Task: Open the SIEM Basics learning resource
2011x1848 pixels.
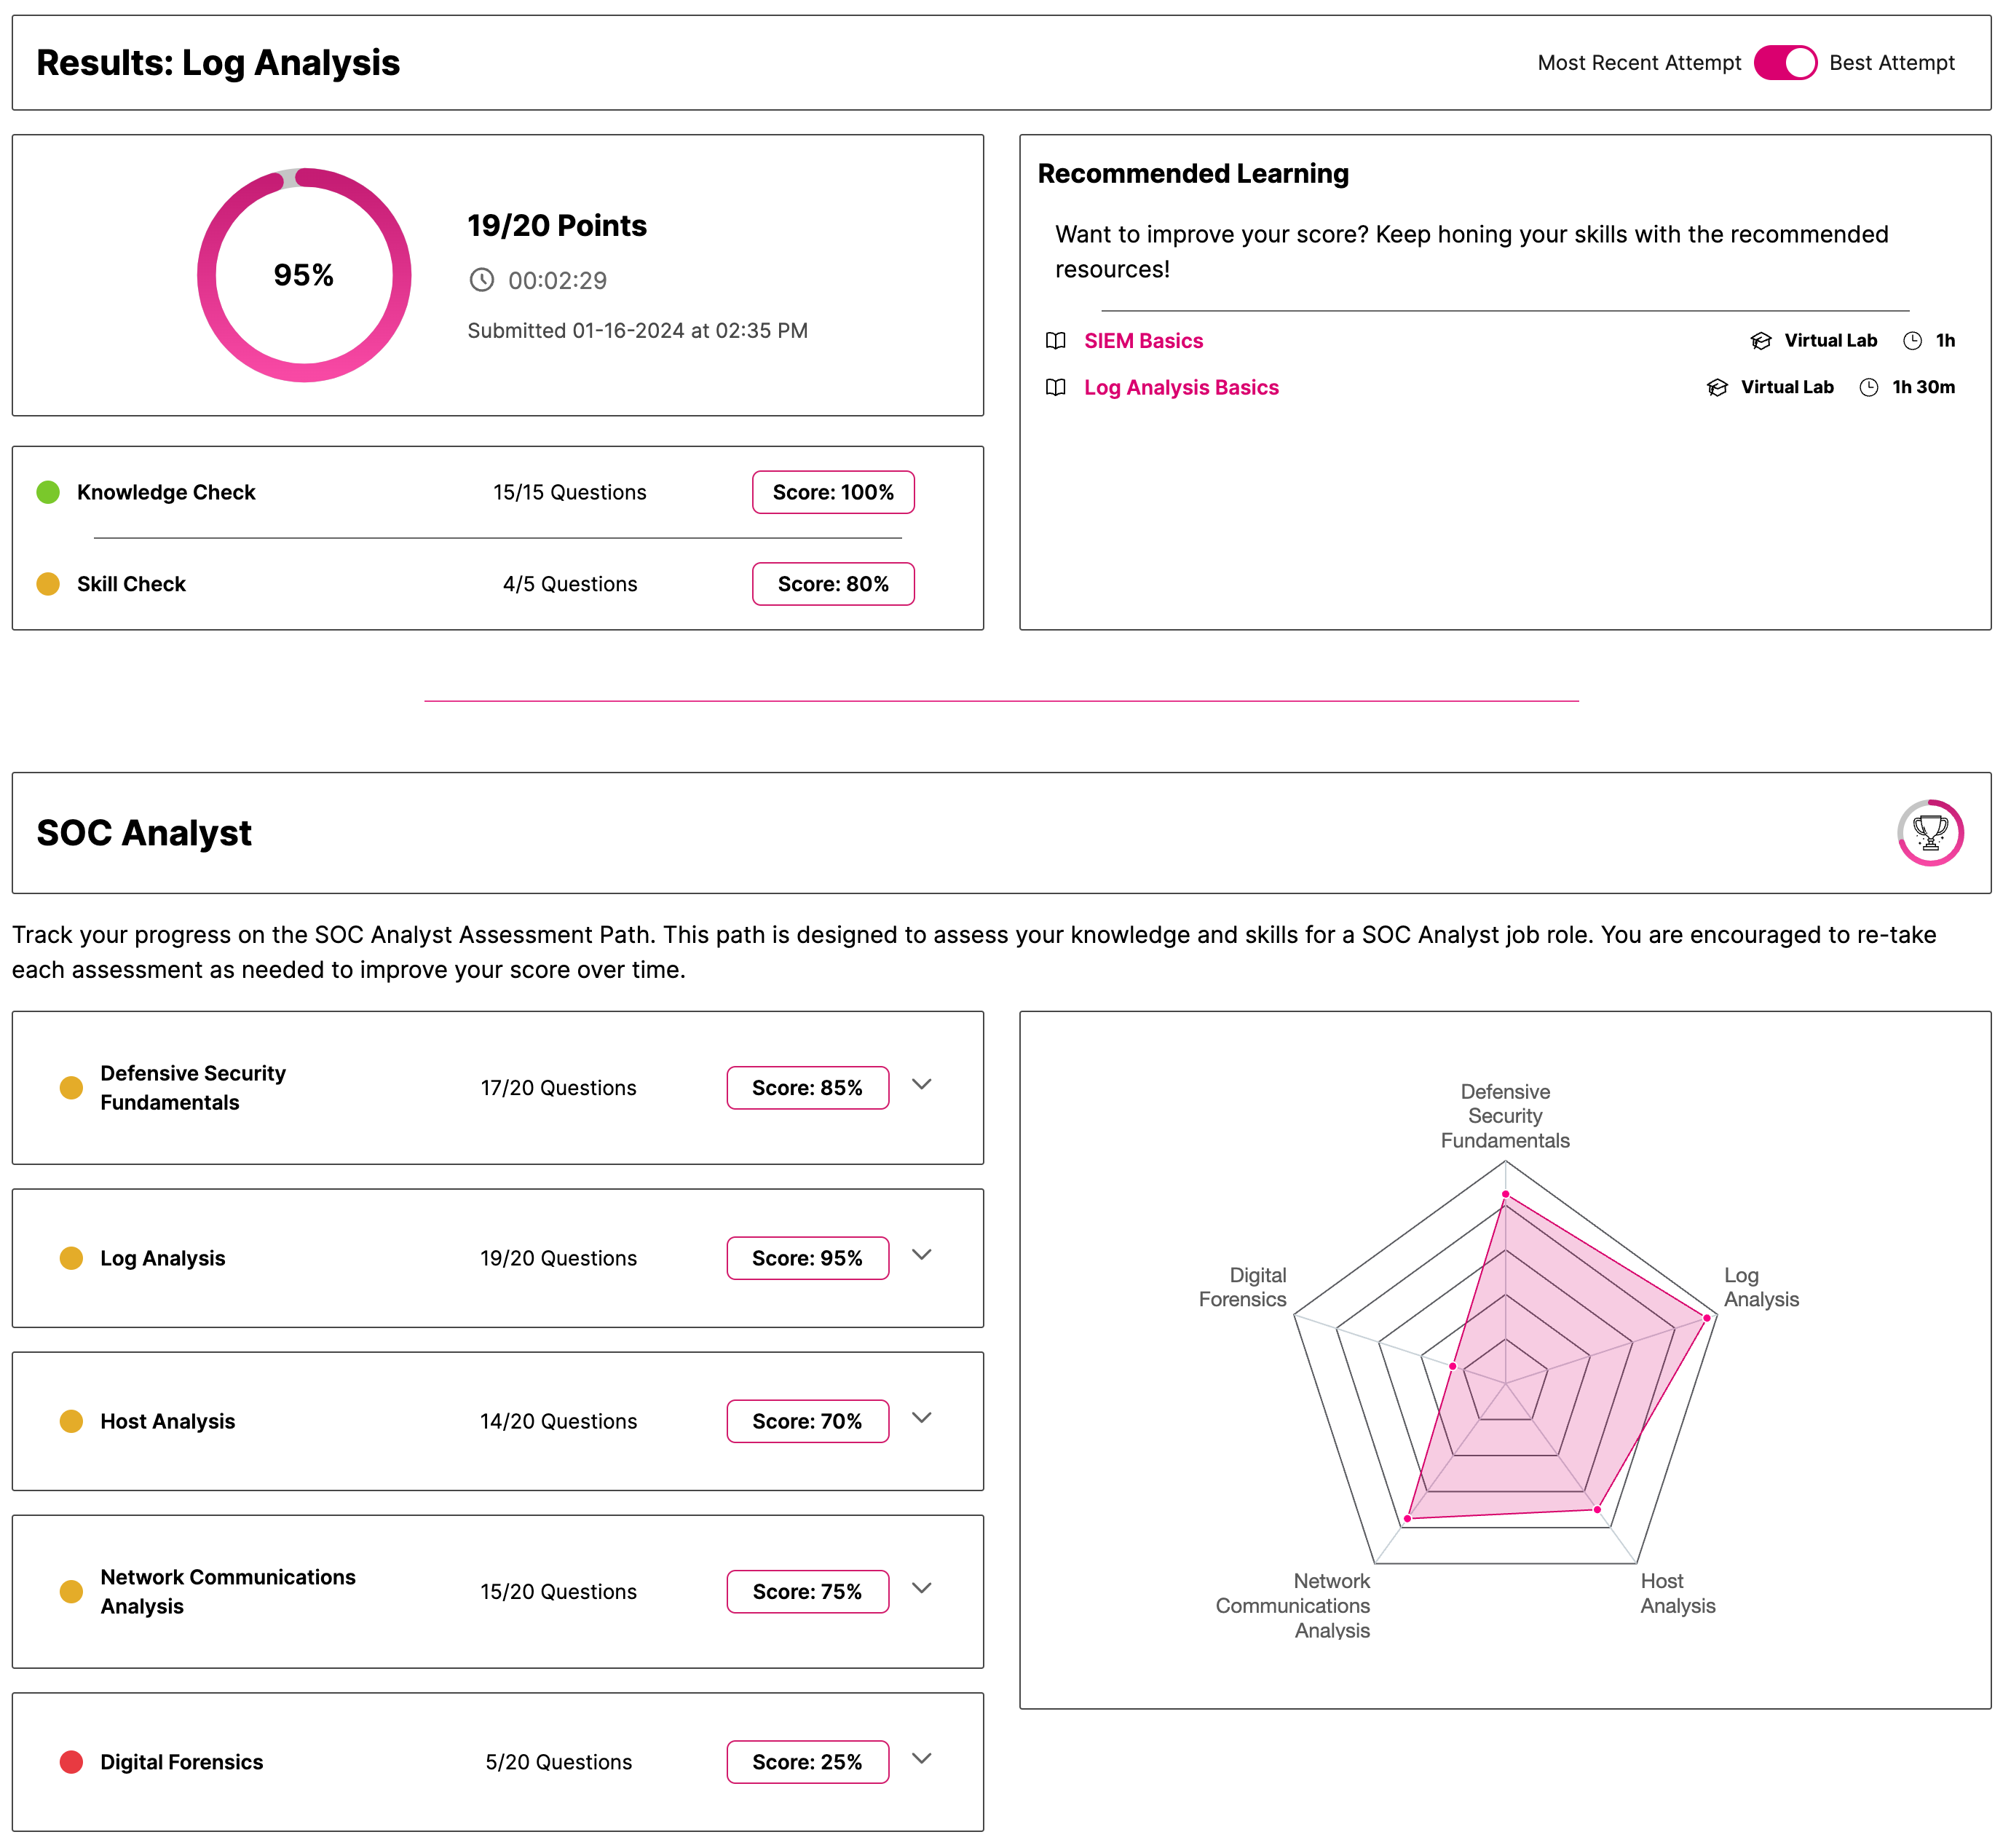Action: (x=1144, y=341)
